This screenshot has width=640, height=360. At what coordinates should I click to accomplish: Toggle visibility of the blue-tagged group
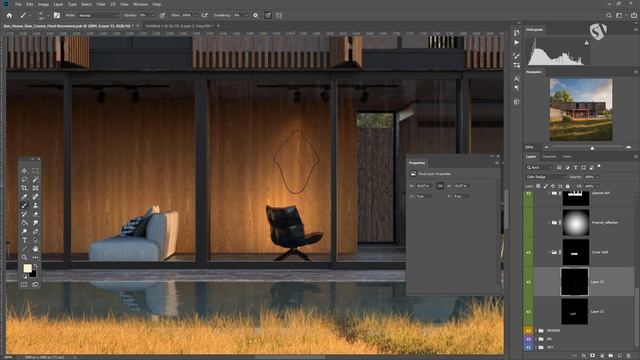point(529,347)
